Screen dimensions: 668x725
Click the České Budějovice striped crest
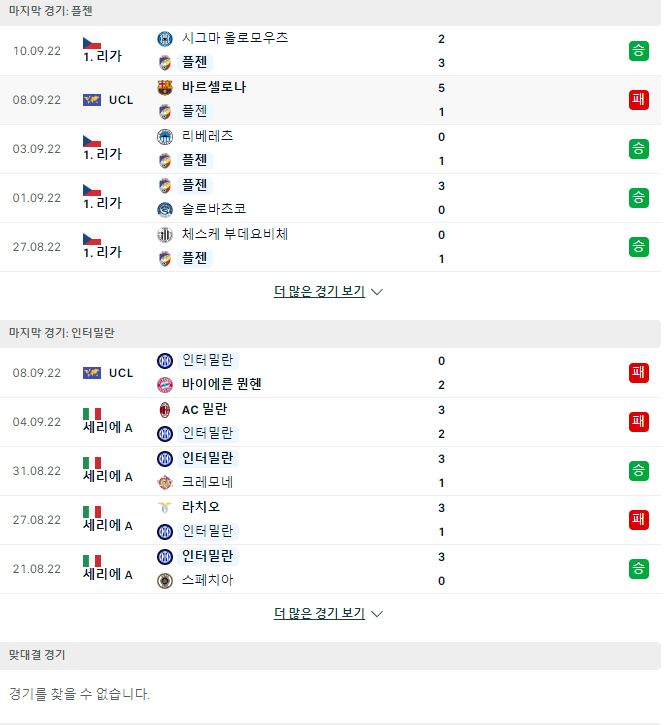pos(165,234)
